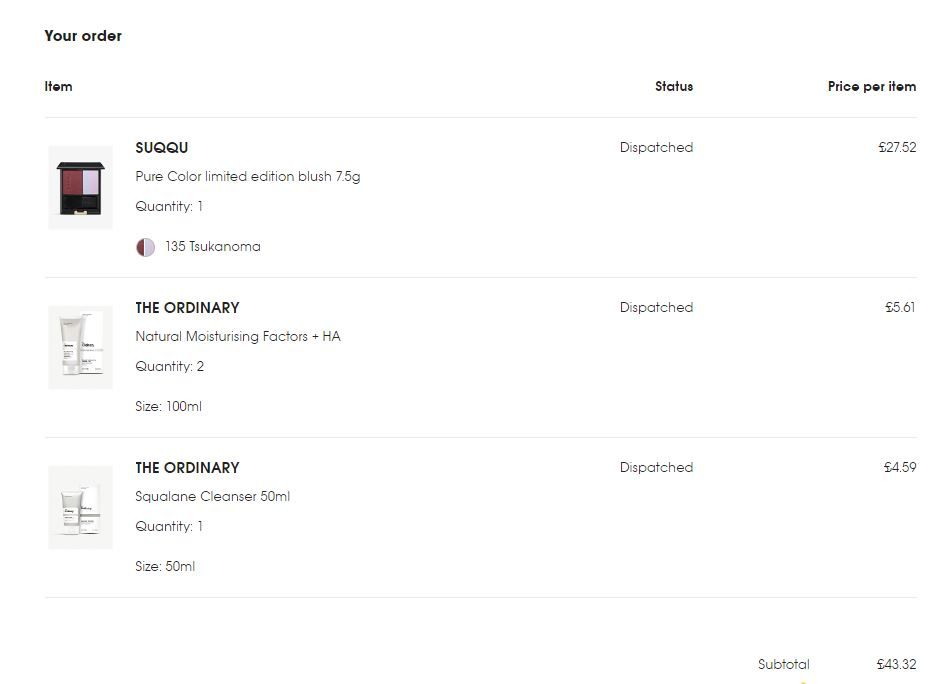Click the £27.52 price
The width and height of the screenshot is (945, 684).
click(897, 148)
